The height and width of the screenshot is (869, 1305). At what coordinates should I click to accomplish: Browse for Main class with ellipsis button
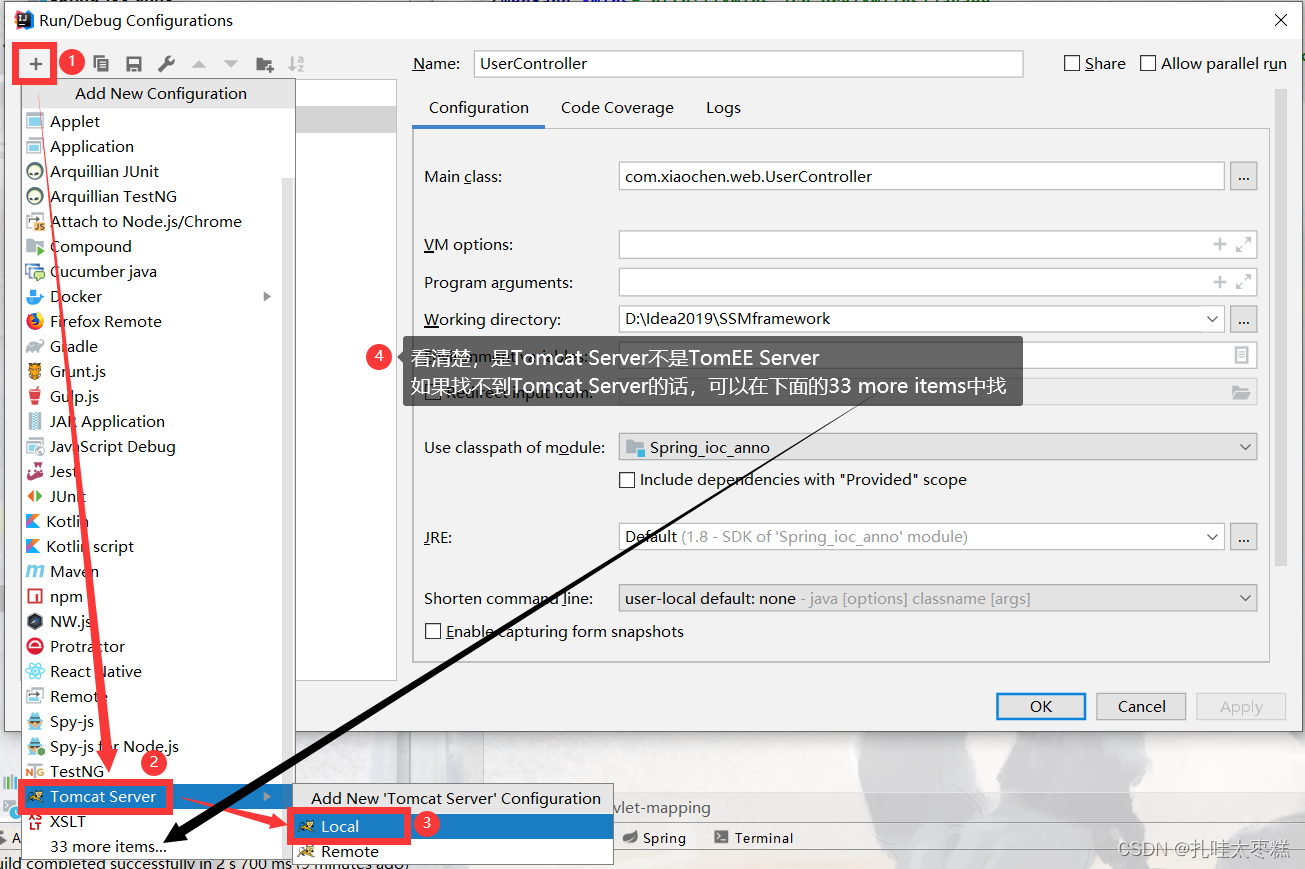(1244, 176)
